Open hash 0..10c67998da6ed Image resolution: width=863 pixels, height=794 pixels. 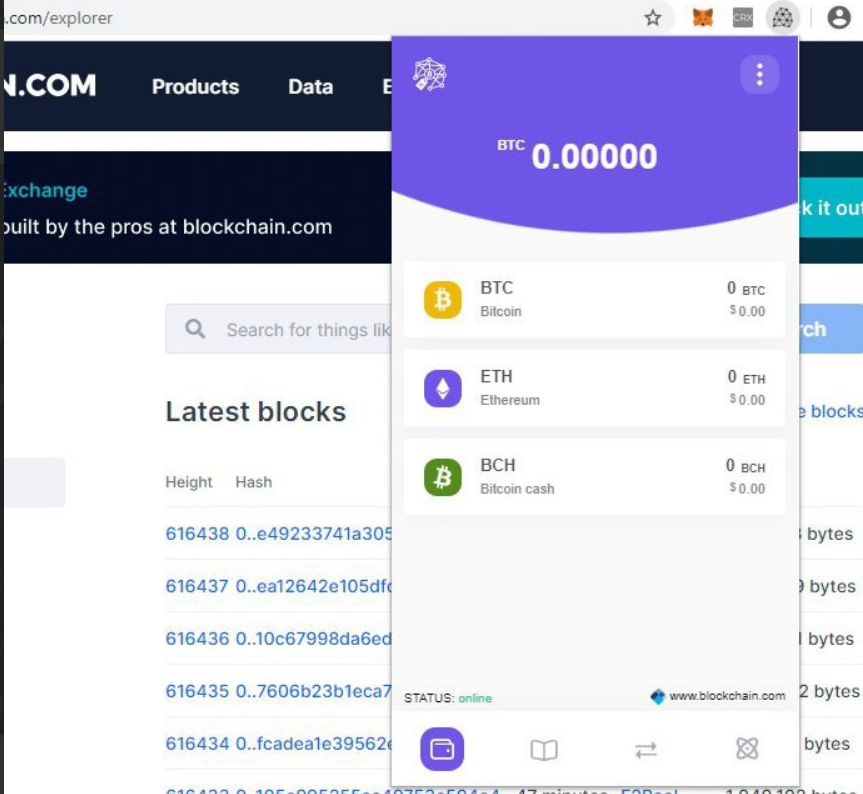(314, 638)
